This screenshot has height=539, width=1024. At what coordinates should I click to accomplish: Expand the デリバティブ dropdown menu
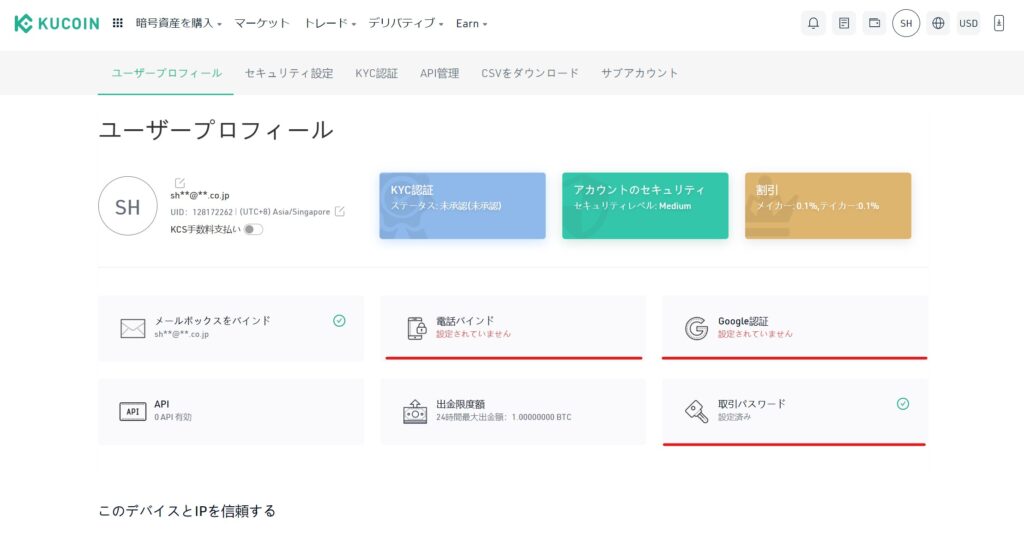point(406,24)
